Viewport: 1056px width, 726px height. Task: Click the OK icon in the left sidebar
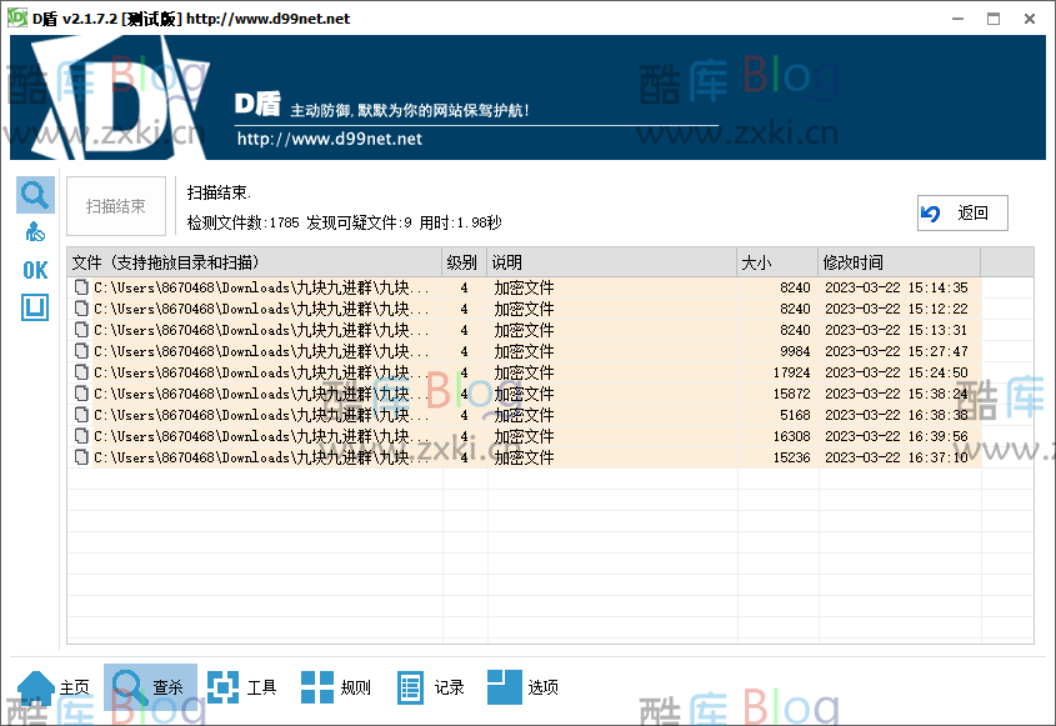pos(33,269)
